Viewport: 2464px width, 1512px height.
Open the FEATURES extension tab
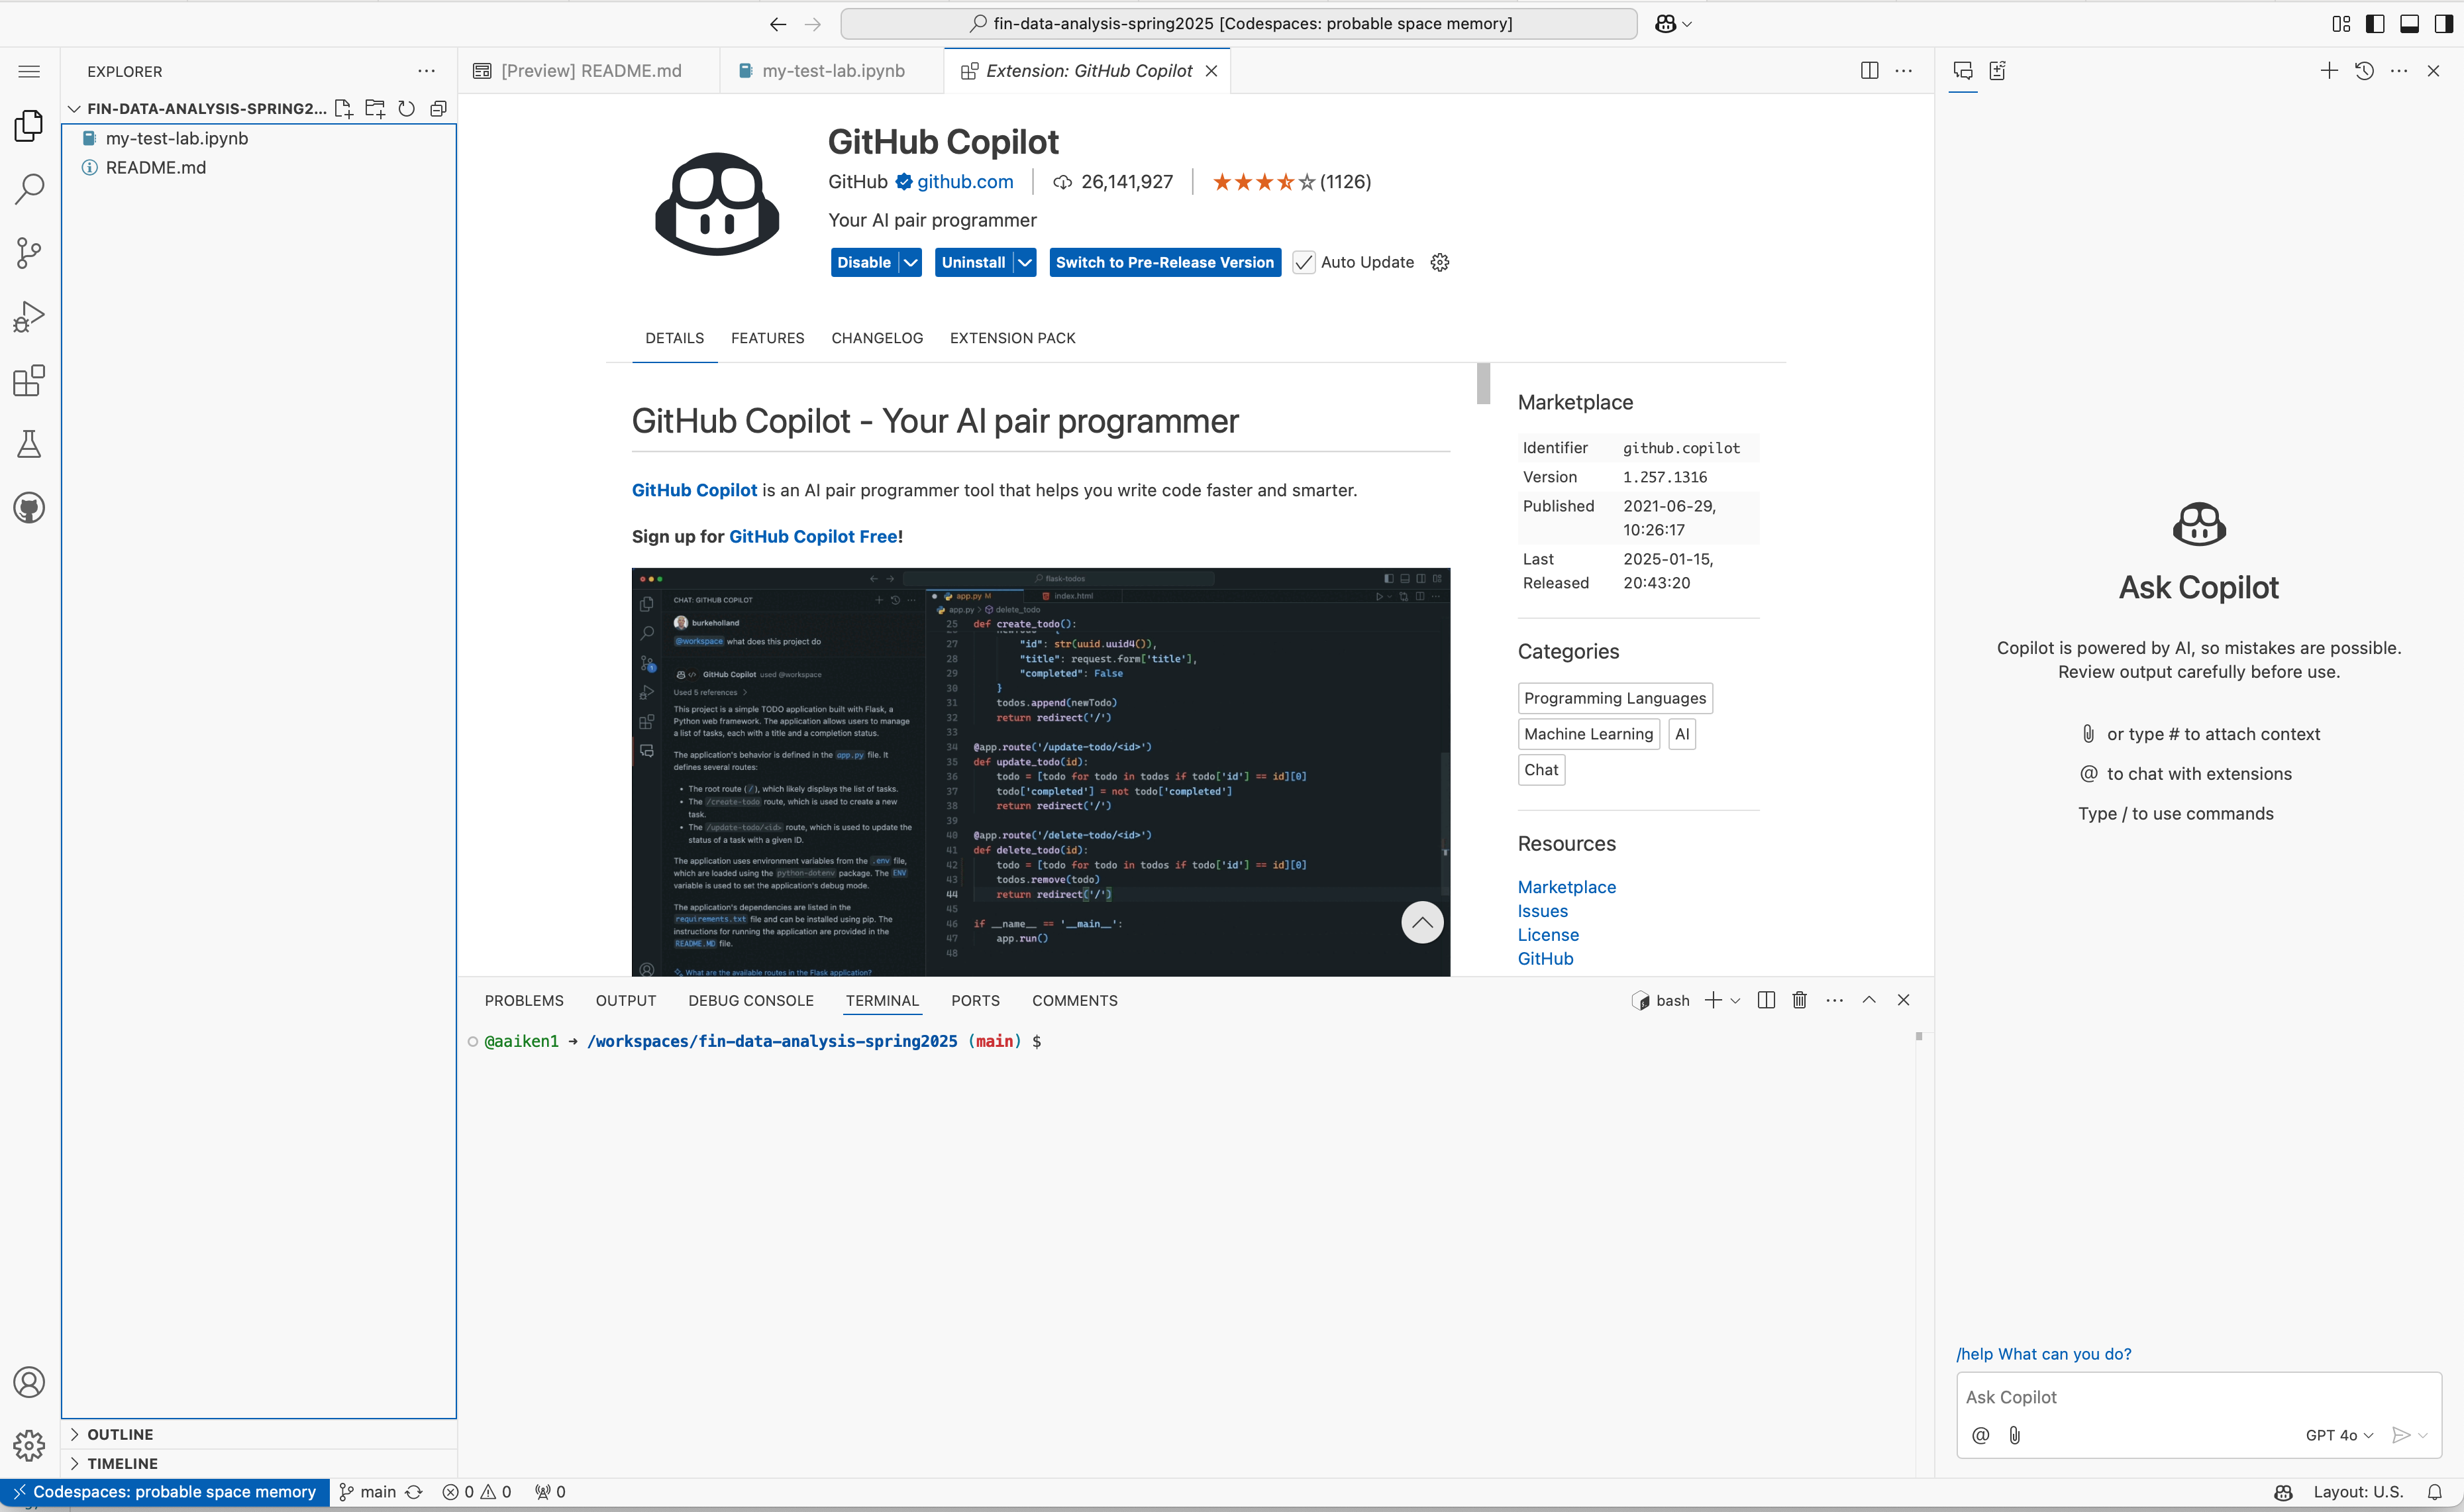click(x=767, y=338)
